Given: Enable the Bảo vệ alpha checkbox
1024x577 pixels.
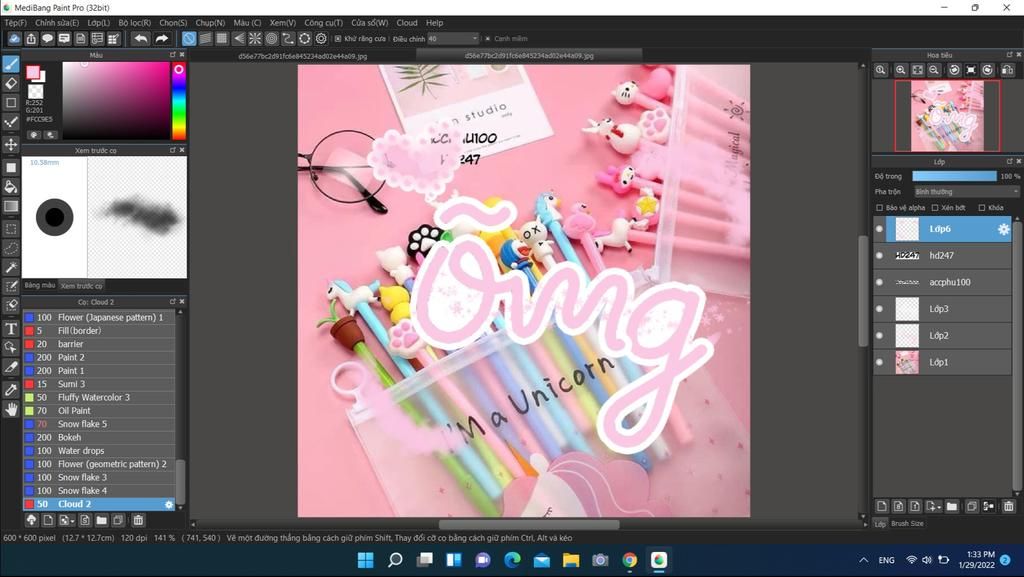Looking at the screenshot, I should coord(879,208).
